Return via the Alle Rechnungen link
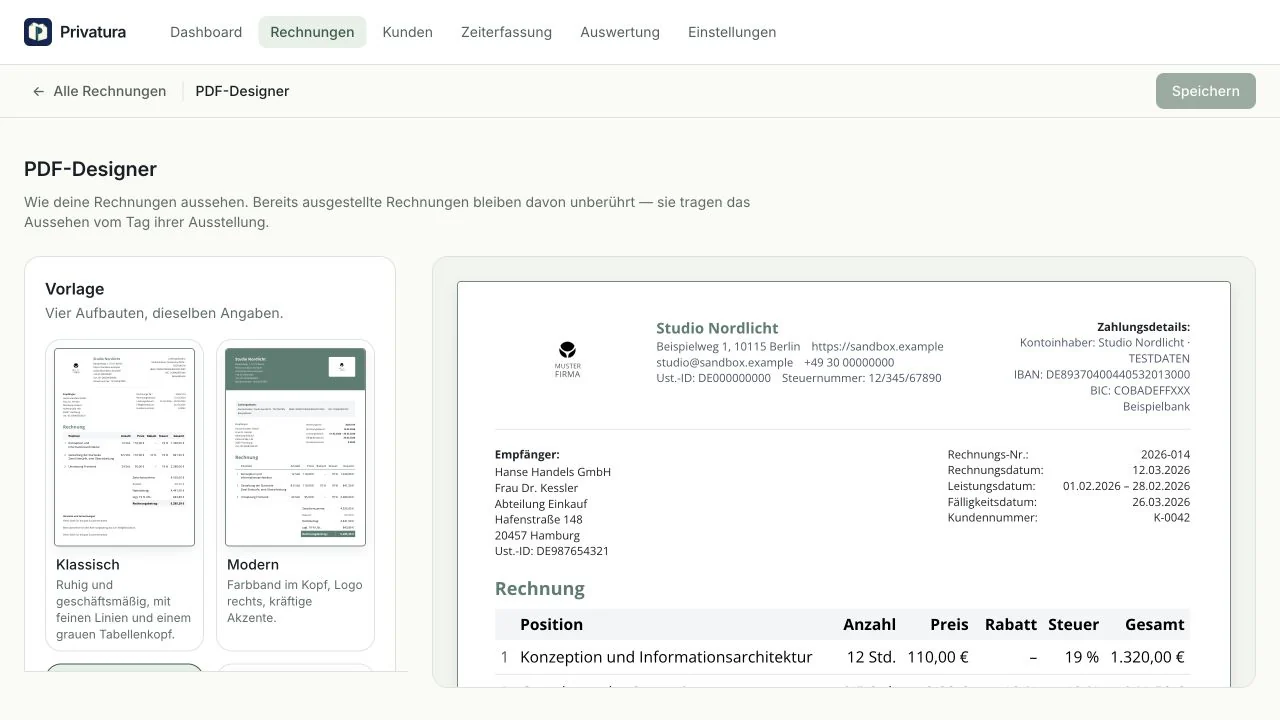 (x=99, y=91)
